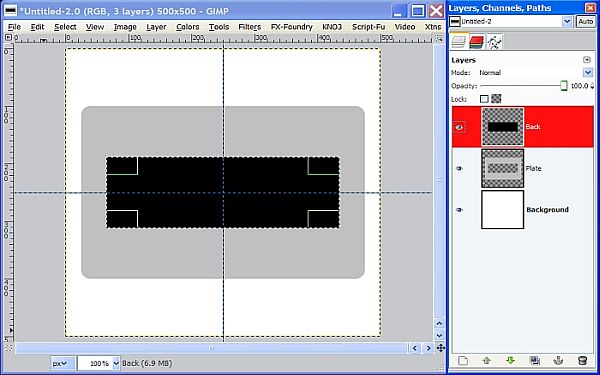Open the Script-Fu menu
Viewport: 600px width, 375px height.
[368, 27]
